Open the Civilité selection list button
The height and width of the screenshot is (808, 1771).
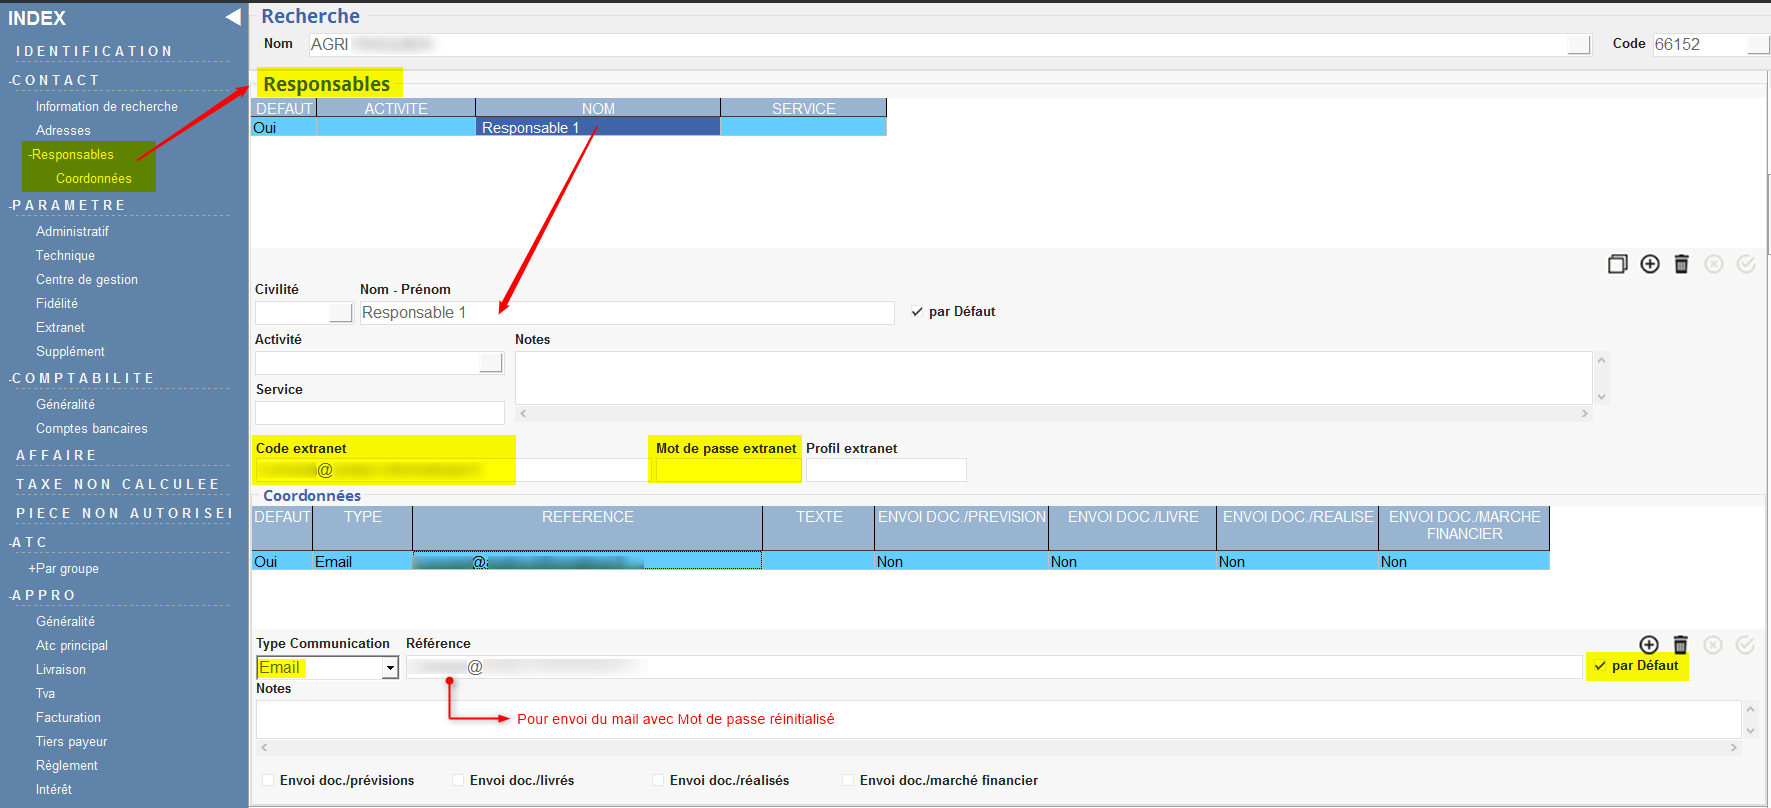click(341, 313)
